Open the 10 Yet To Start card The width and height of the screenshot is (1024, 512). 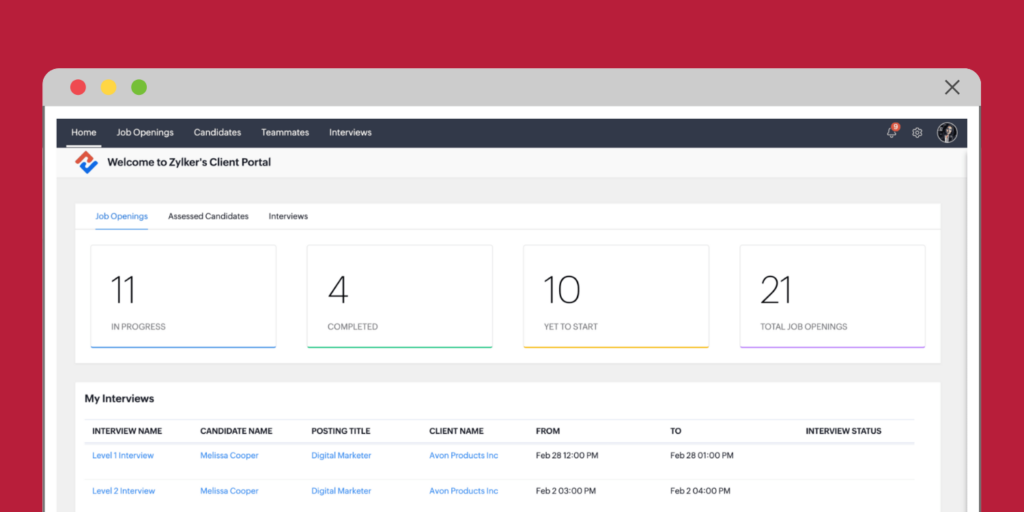(616, 296)
